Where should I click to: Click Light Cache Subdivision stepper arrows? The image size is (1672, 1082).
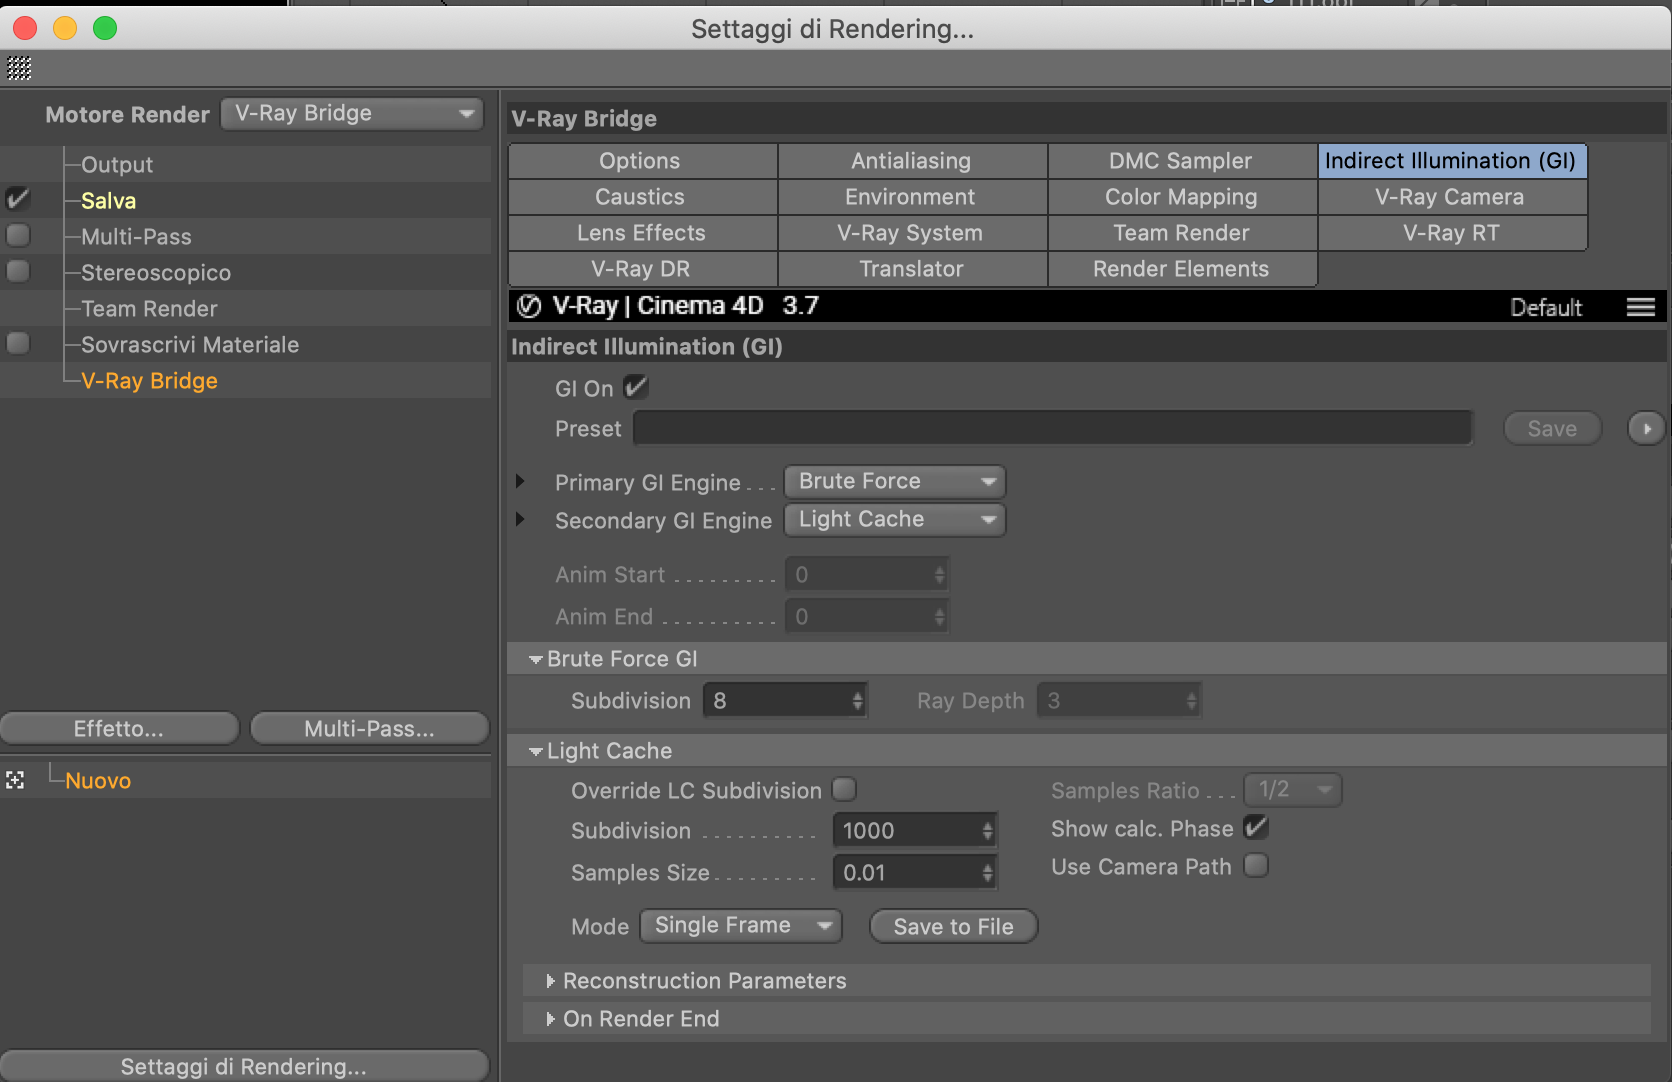987,831
